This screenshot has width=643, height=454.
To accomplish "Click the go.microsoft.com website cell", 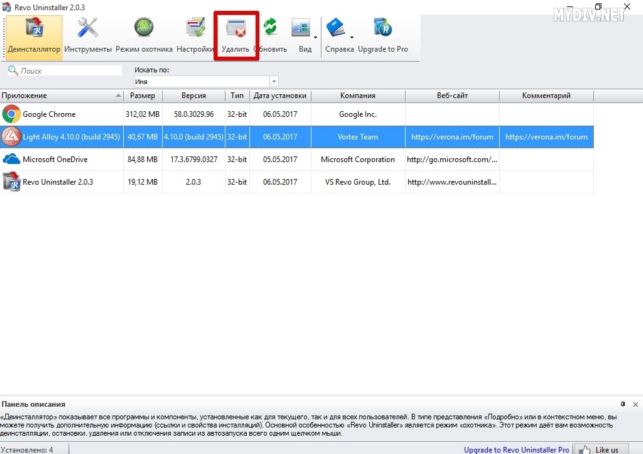I will [x=452, y=160].
